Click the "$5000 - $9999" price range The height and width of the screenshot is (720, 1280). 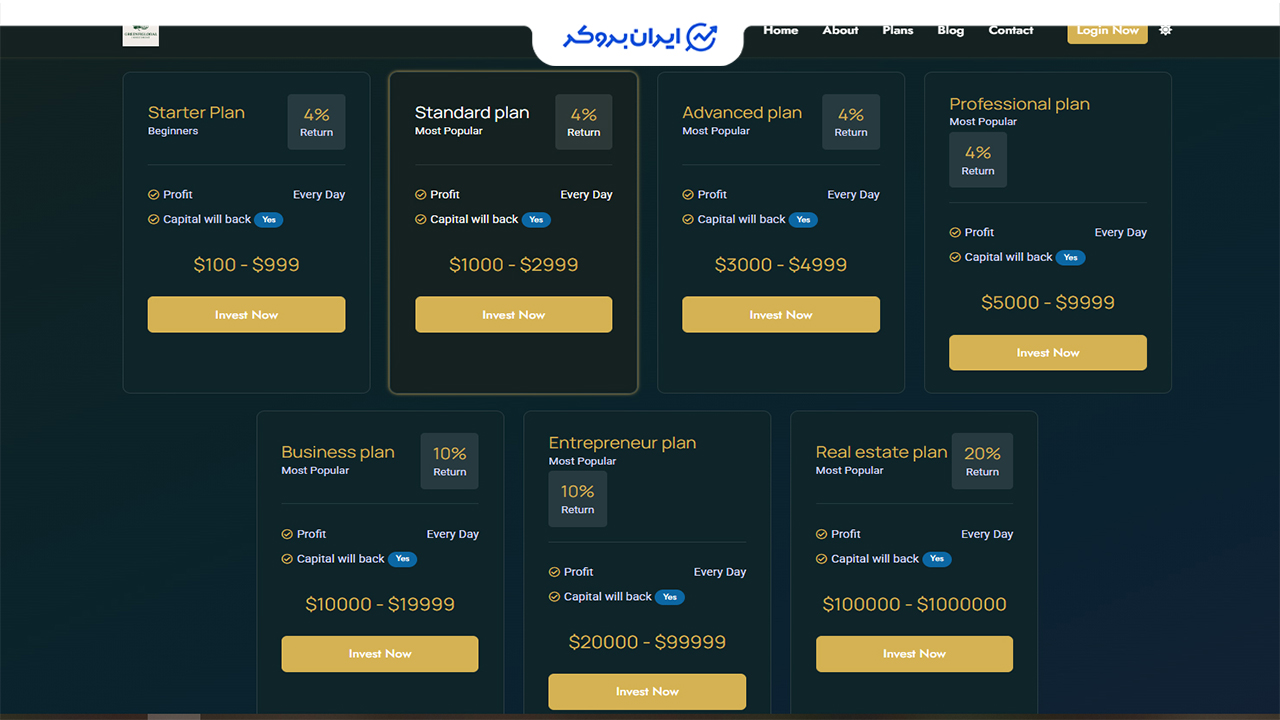tap(1048, 303)
